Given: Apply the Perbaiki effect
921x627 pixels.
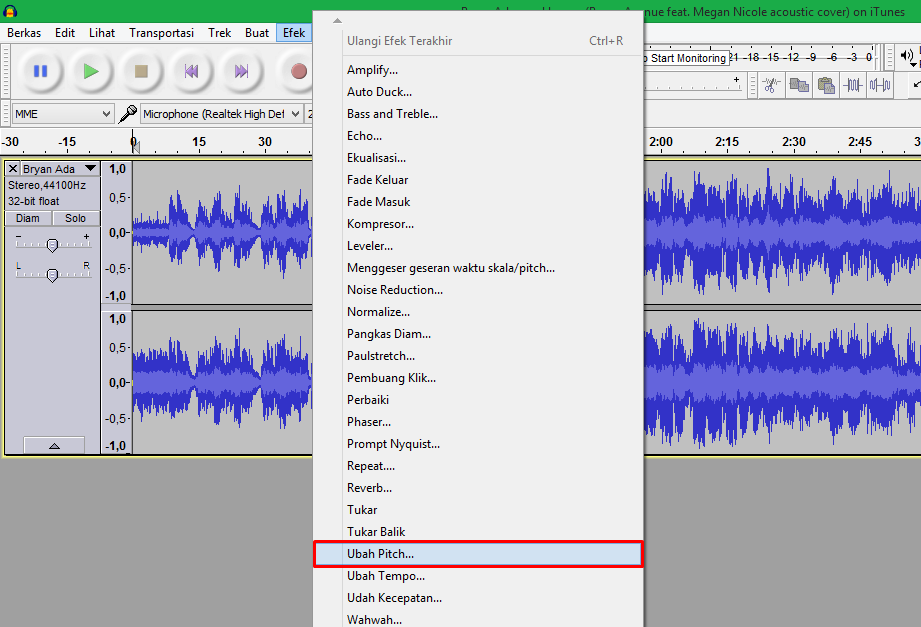Looking at the screenshot, I should click(478, 400).
